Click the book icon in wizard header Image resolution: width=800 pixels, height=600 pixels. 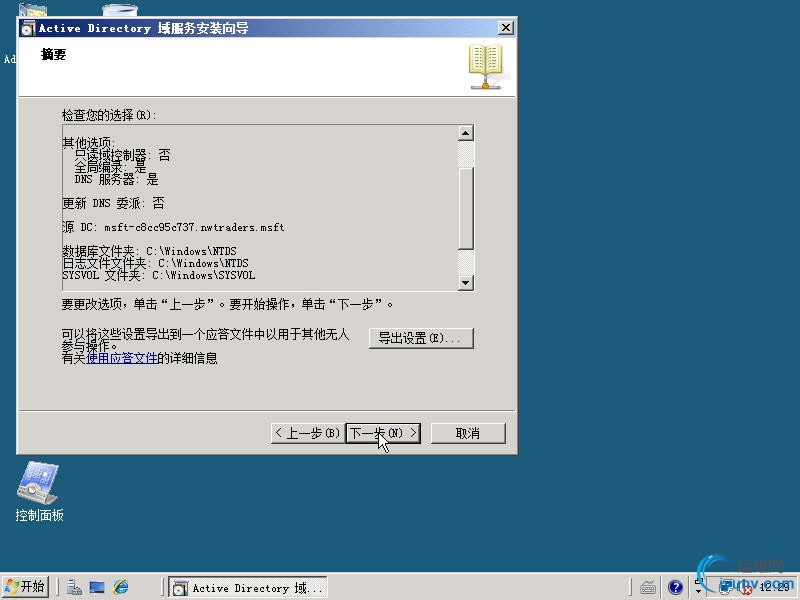click(485, 67)
